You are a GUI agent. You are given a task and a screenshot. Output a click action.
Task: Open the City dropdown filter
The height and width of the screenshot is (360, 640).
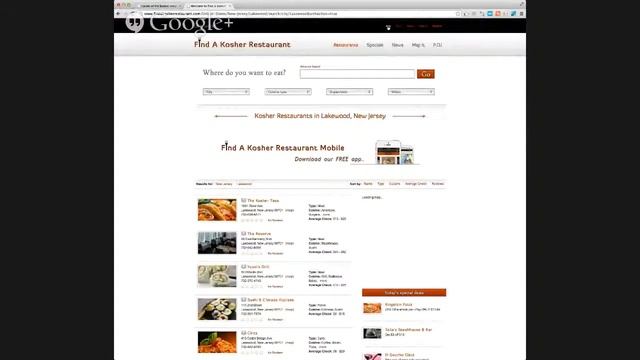(226, 92)
